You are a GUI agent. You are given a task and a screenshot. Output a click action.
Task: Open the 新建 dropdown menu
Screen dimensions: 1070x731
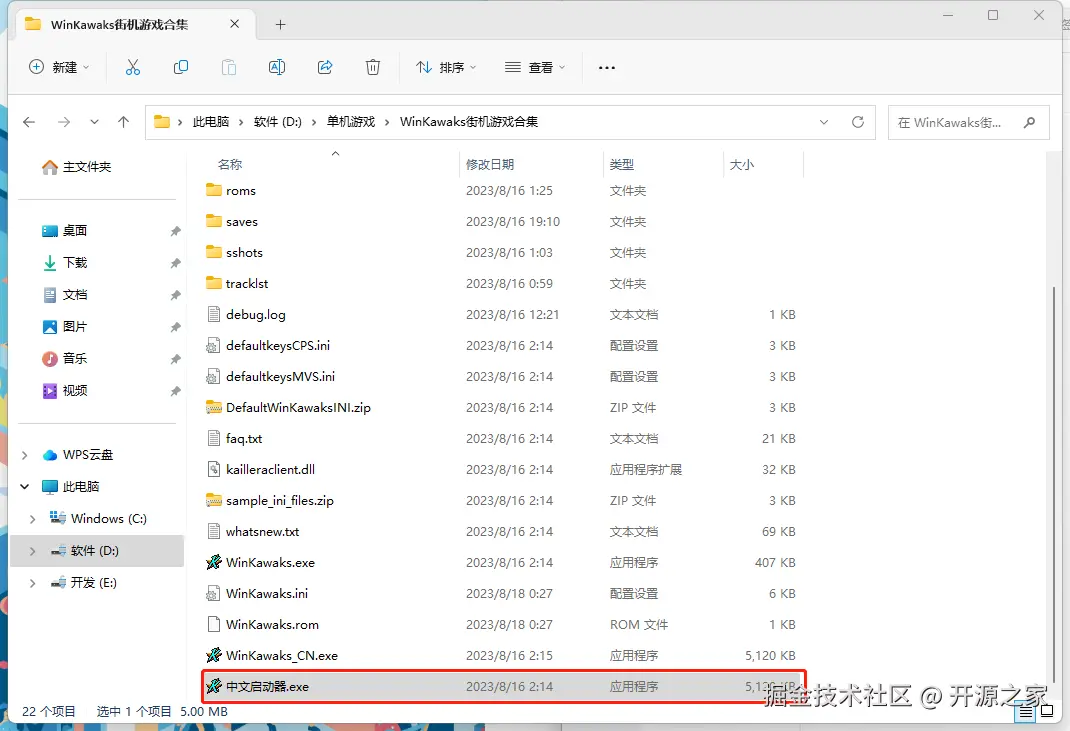(59, 67)
